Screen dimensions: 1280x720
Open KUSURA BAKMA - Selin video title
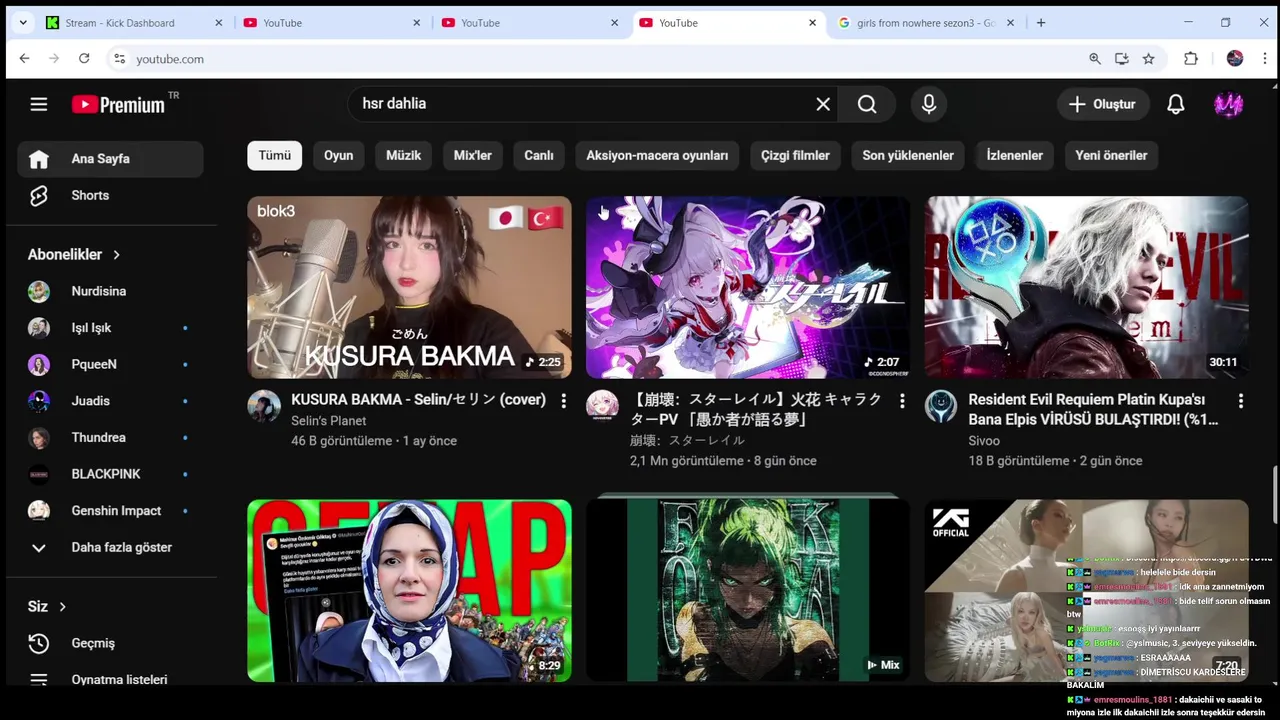point(418,400)
